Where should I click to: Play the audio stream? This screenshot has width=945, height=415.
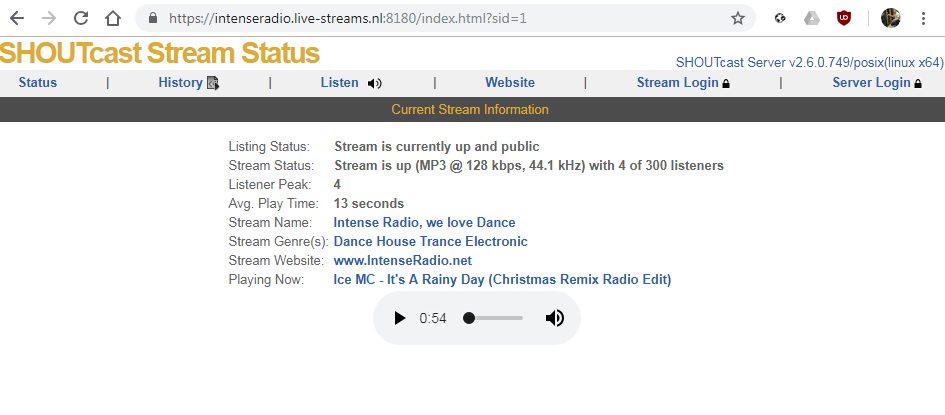pyautogui.click(x=399, y=318)
